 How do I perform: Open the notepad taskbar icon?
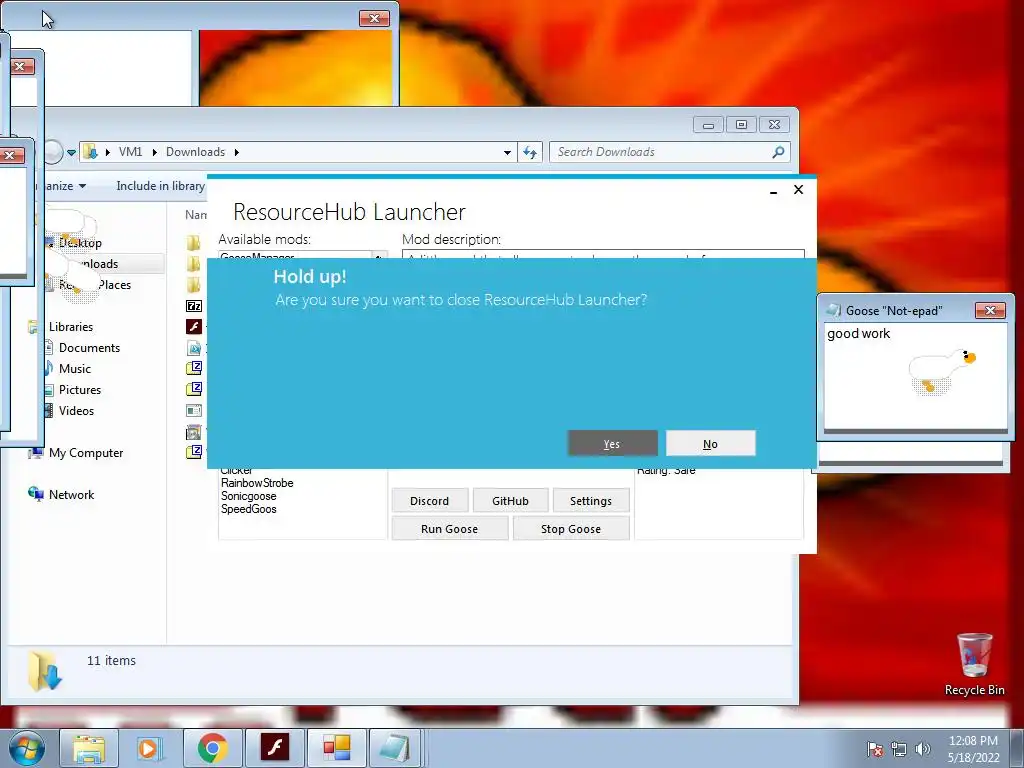click(x=396, y=748)
